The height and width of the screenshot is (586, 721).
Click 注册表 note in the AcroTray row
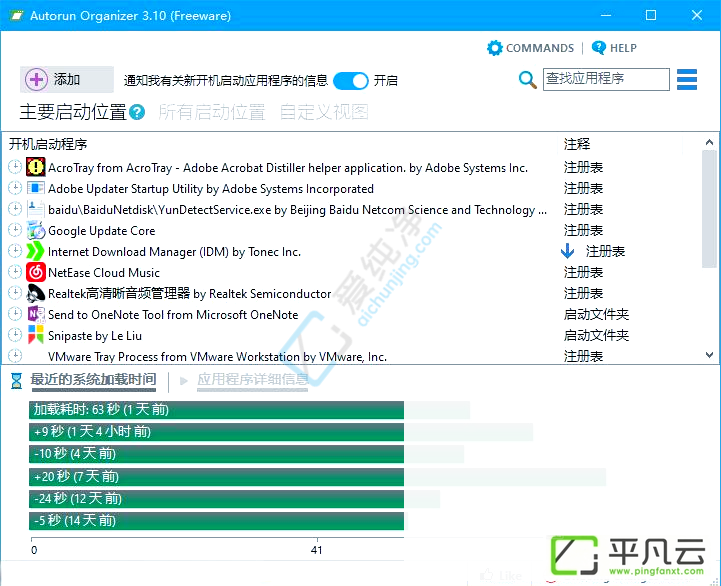584,167
